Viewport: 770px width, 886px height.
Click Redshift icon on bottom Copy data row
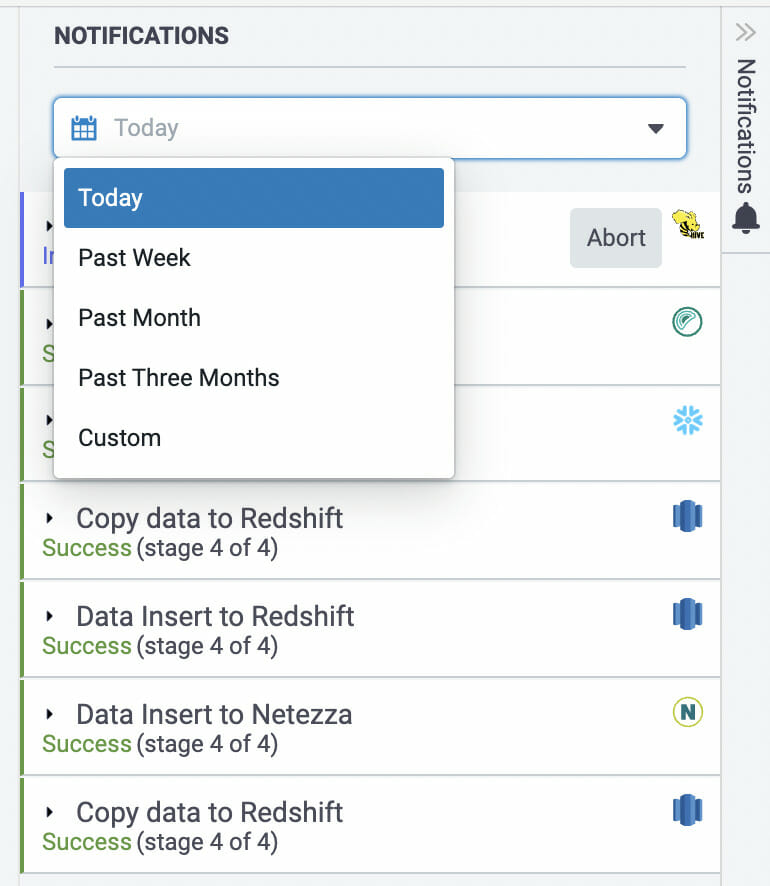688,810
